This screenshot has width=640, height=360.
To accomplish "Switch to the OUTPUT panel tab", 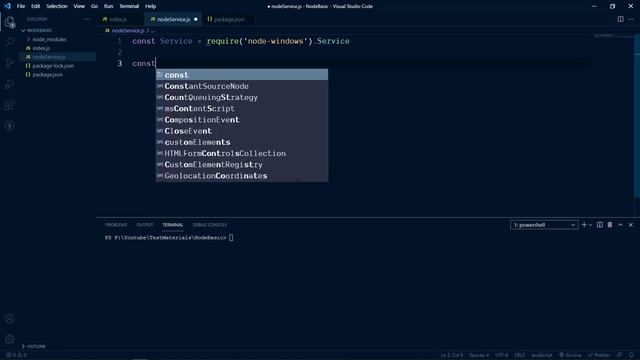I will 145,225.
